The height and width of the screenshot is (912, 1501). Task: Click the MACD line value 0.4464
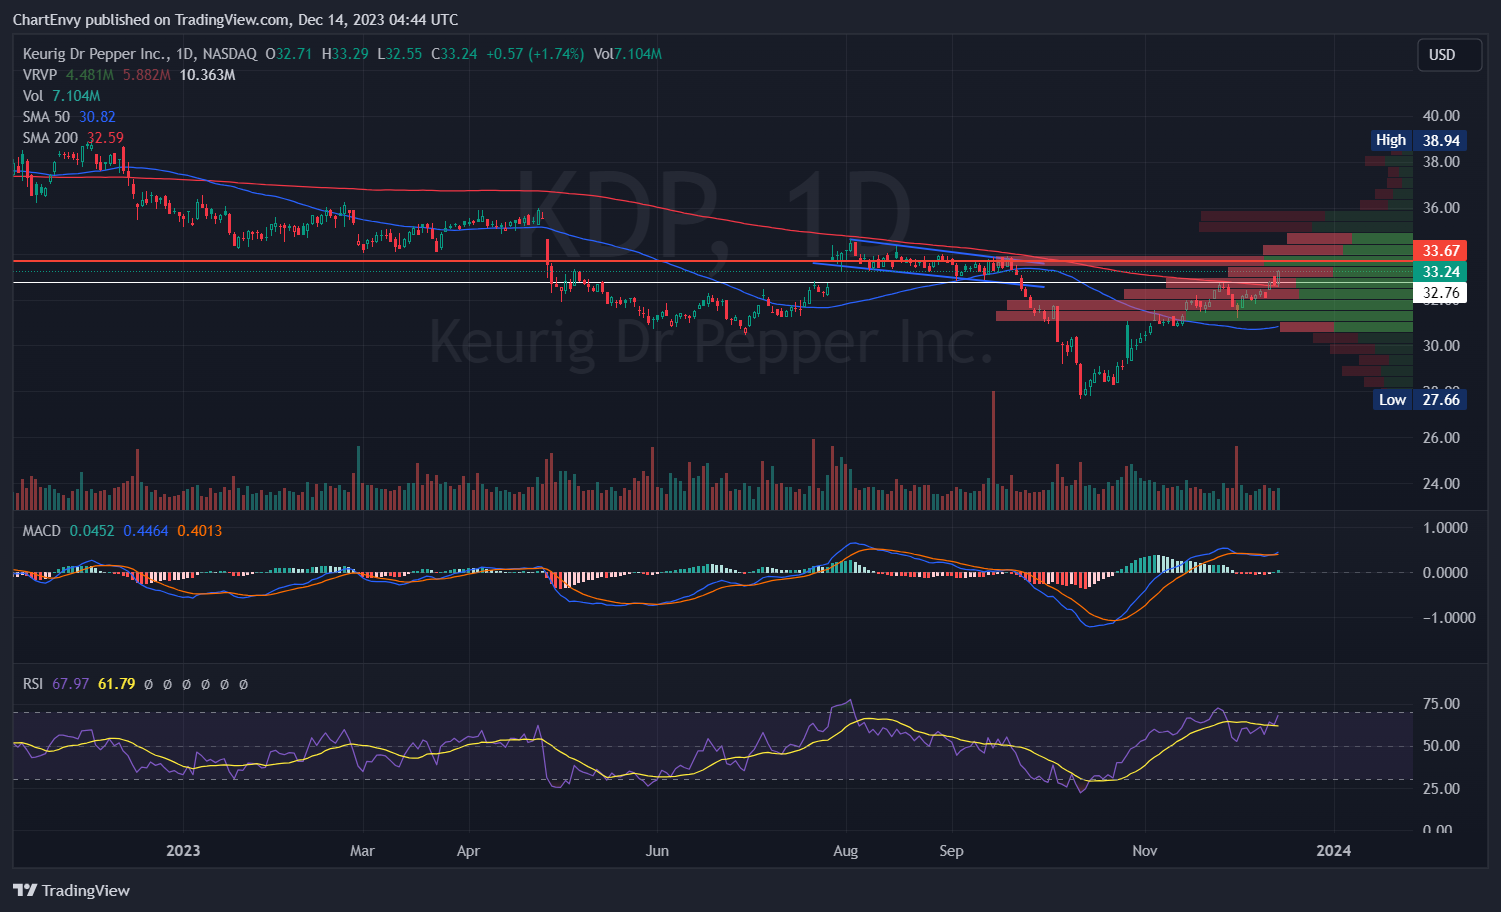(146, 531)
